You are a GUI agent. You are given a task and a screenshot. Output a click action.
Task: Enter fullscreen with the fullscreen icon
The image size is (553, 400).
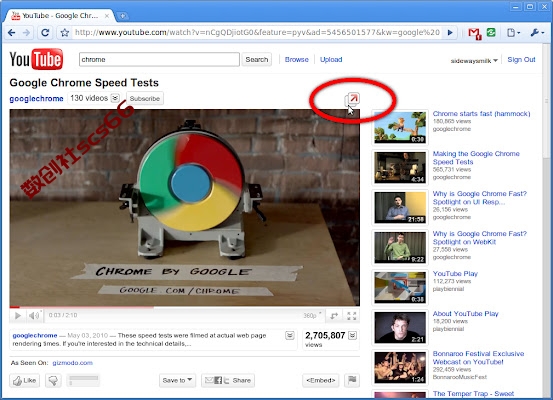(351, 315)
